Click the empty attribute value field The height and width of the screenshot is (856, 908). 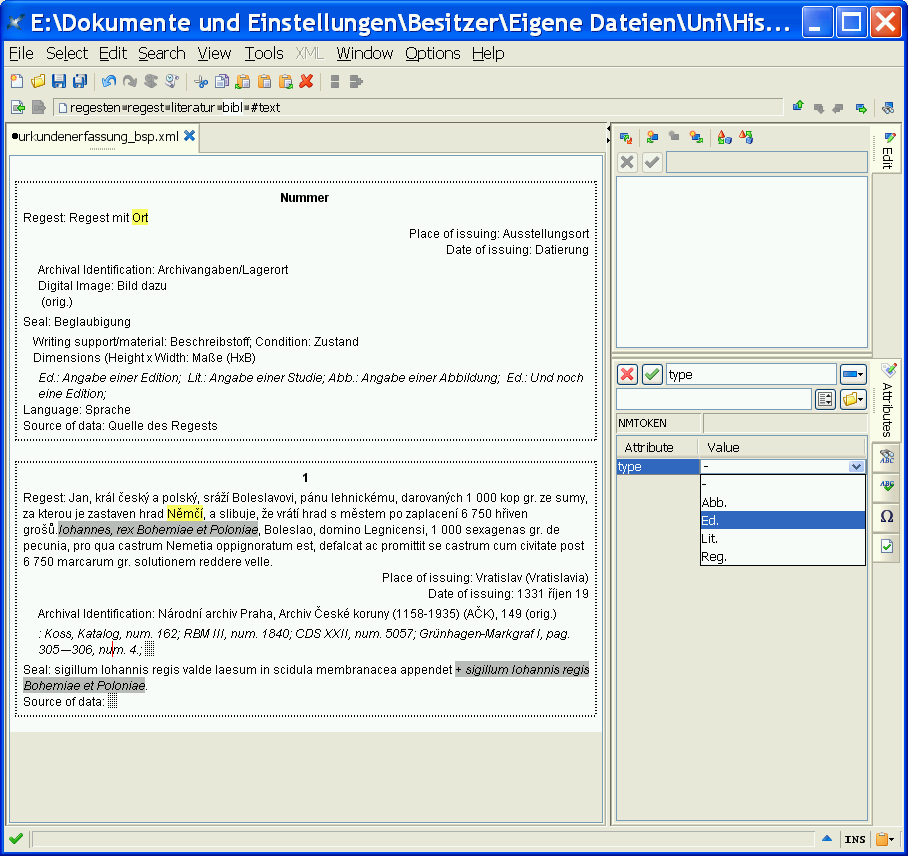tap(714, 399)
